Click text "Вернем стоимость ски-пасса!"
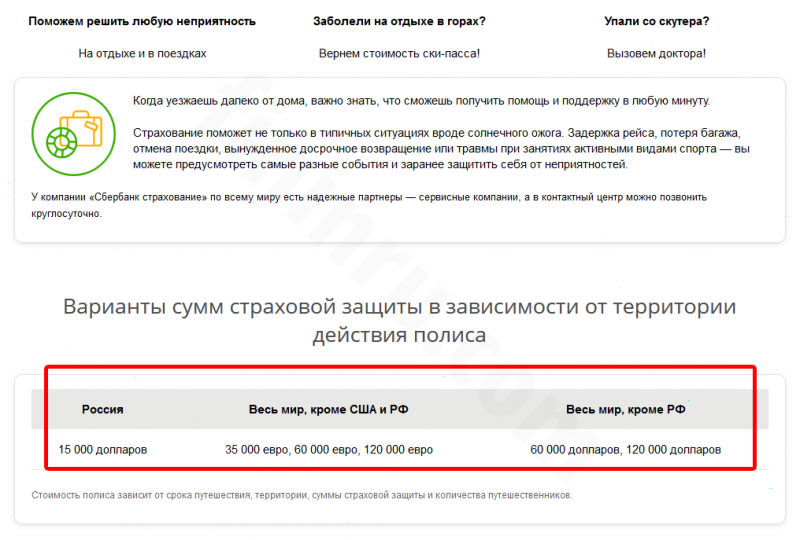 coord(399,54)
